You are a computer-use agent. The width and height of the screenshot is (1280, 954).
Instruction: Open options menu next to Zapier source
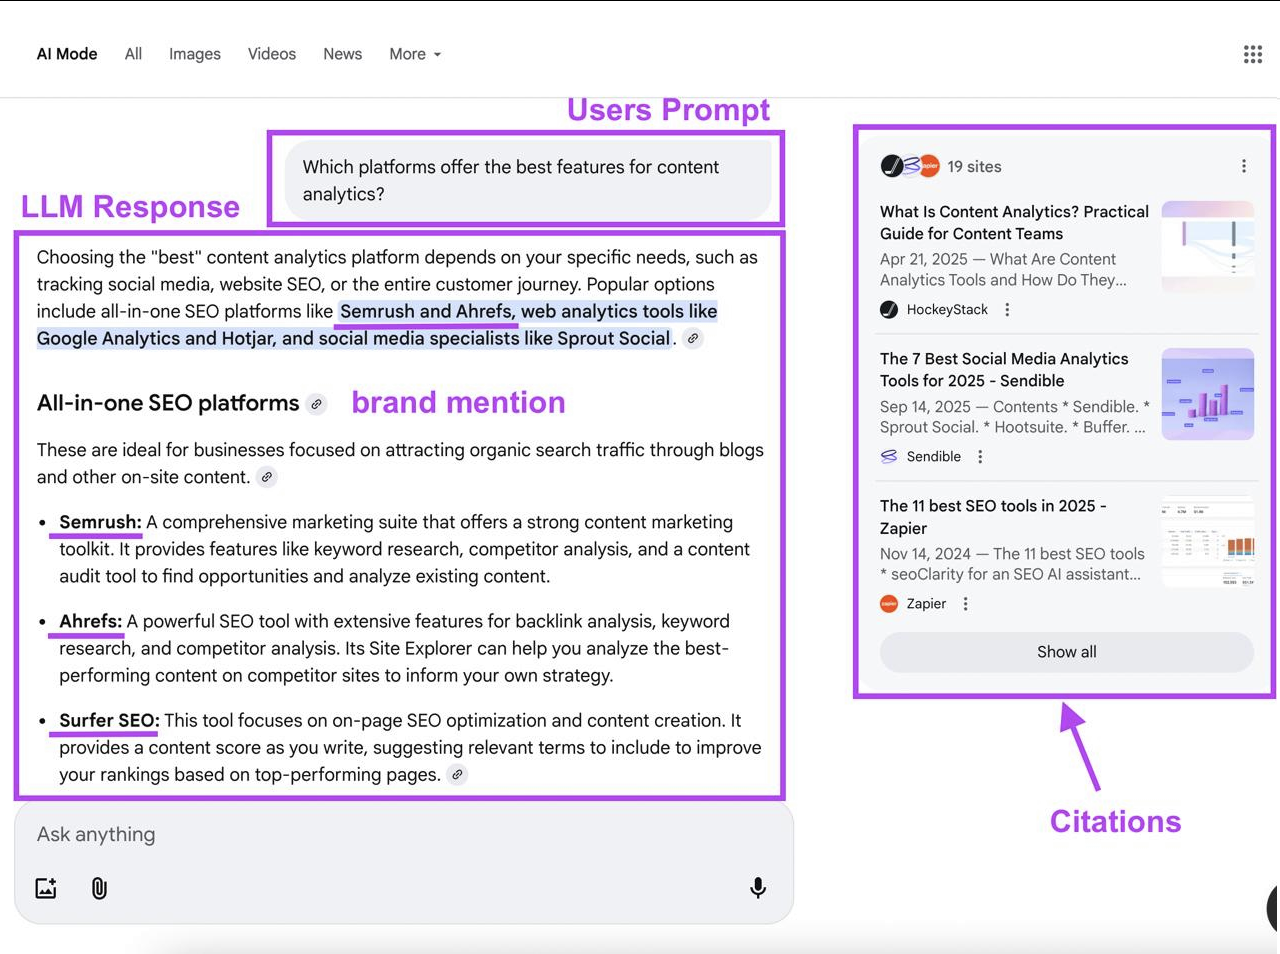pyautogui.click(x=965, y=604)
